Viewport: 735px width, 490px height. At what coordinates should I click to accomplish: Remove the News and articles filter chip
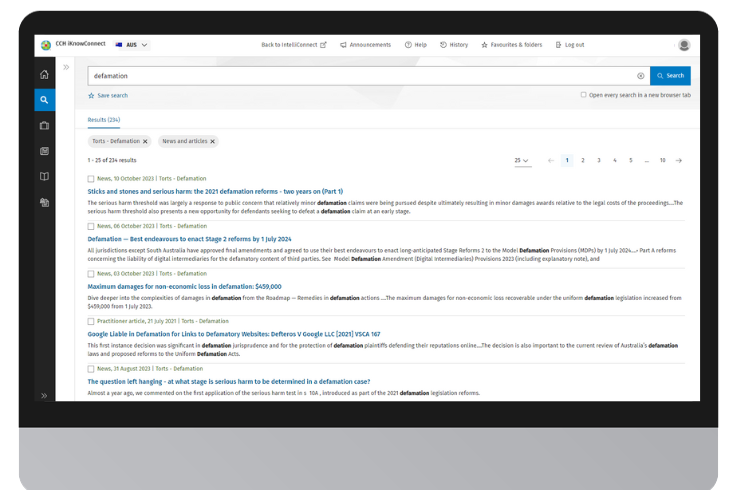click(213, 142)
